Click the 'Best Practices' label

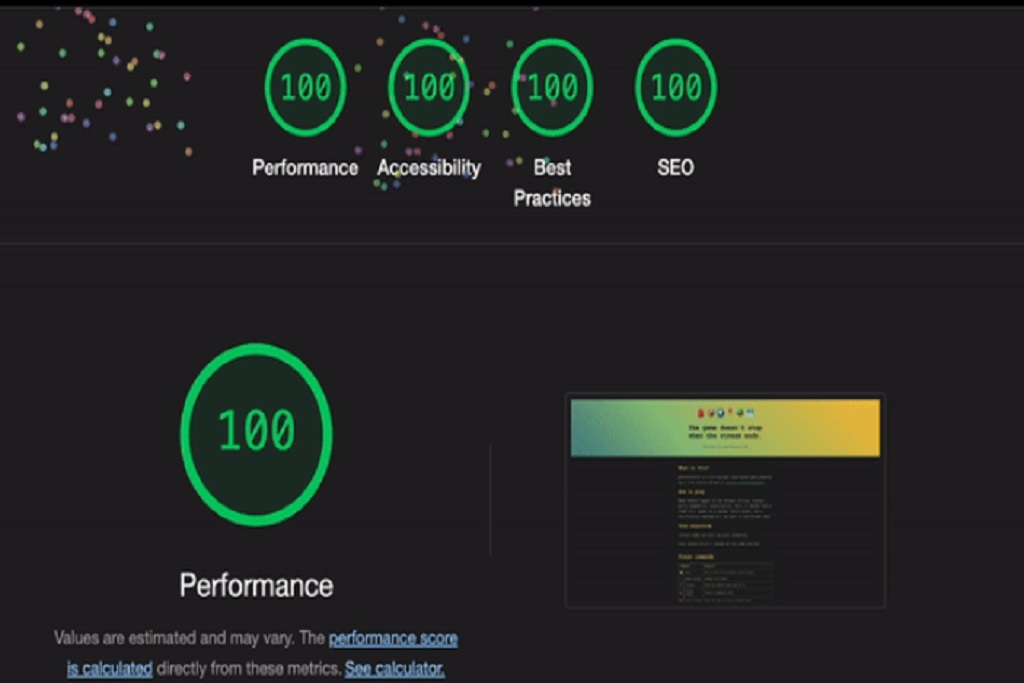[x=552, y=183]
